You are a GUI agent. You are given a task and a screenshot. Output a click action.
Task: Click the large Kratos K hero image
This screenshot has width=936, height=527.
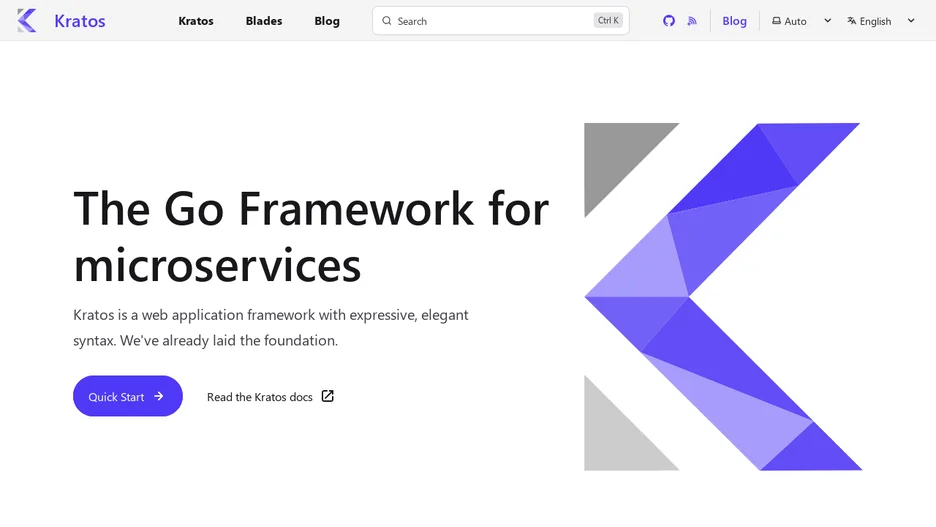[723, 297]
